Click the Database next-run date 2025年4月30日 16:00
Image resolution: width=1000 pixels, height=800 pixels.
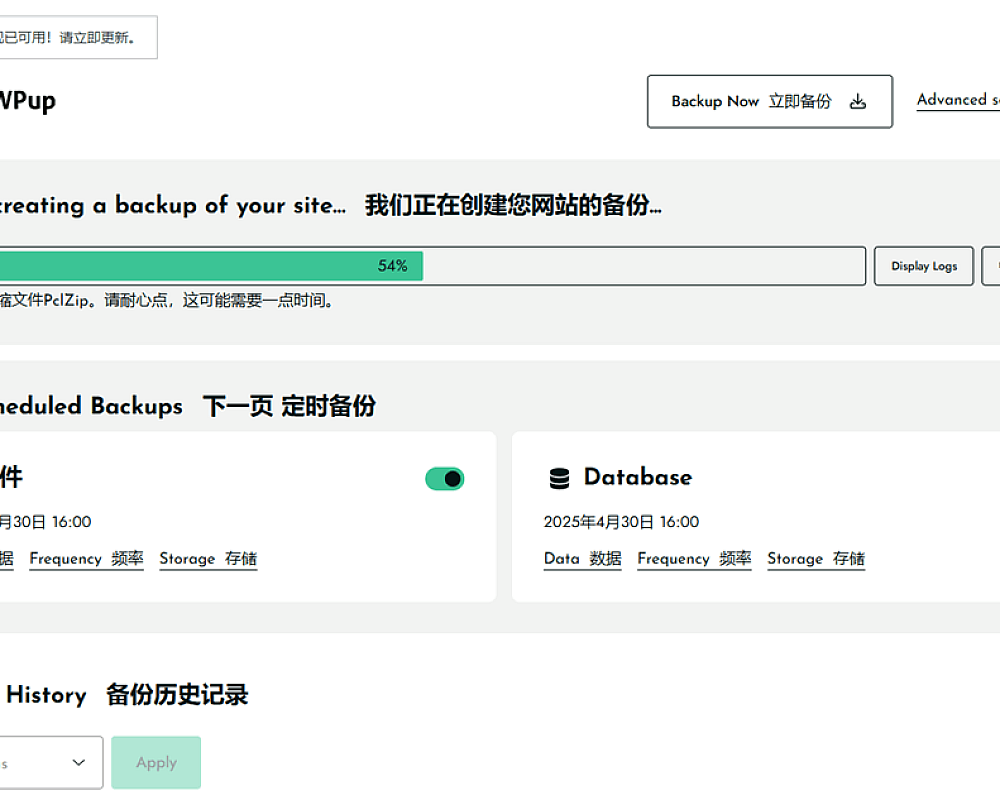point(621,522)
